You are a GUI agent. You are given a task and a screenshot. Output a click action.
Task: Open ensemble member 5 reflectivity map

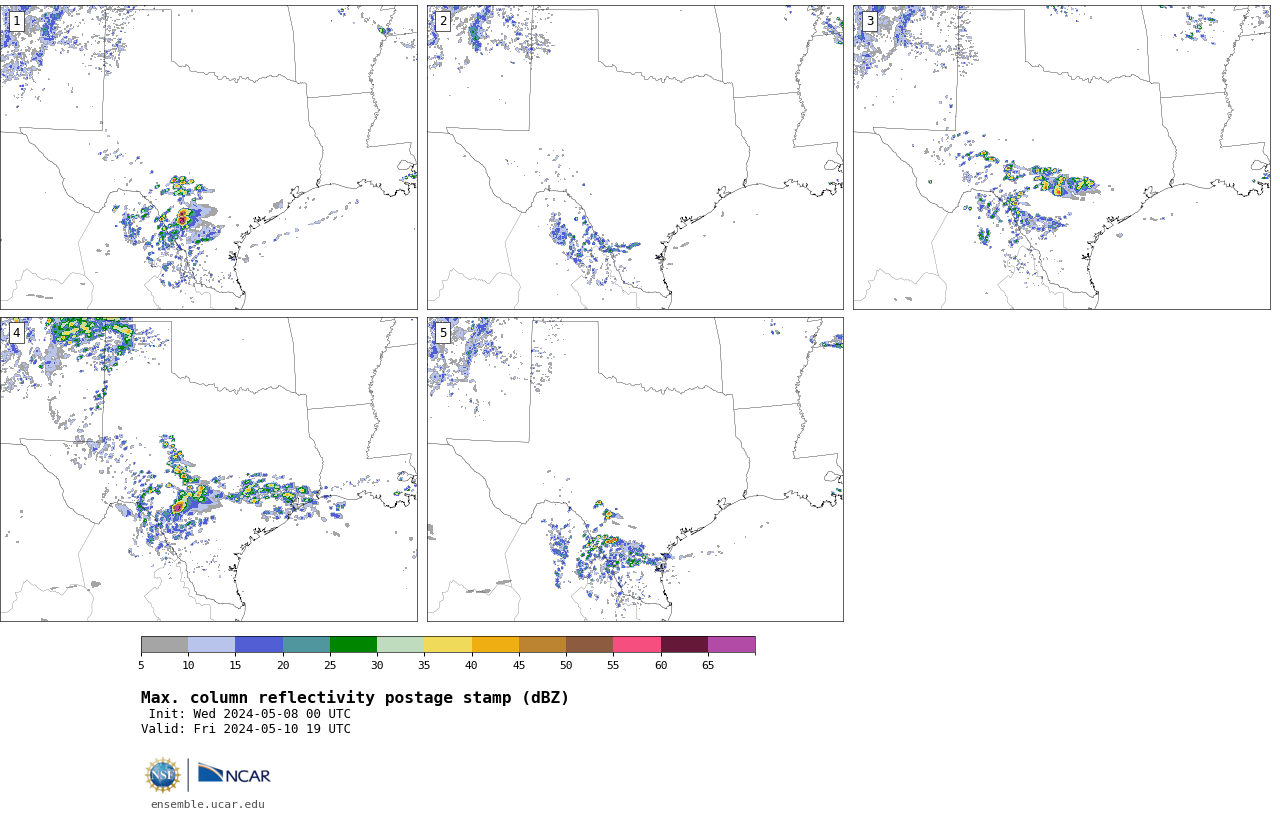[x=635, y=469]
